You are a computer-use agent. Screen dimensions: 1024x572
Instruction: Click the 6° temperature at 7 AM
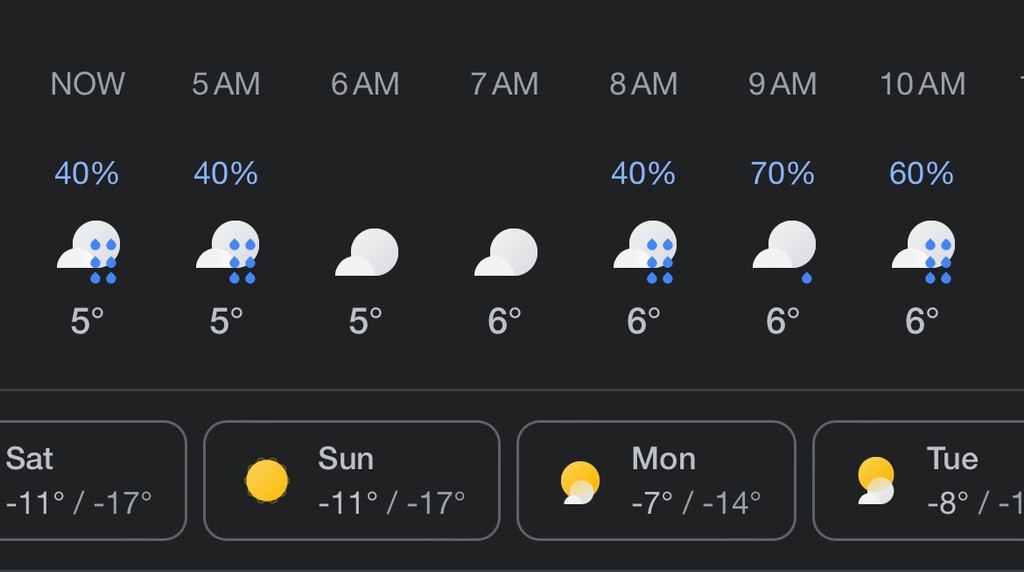point(505,321)
